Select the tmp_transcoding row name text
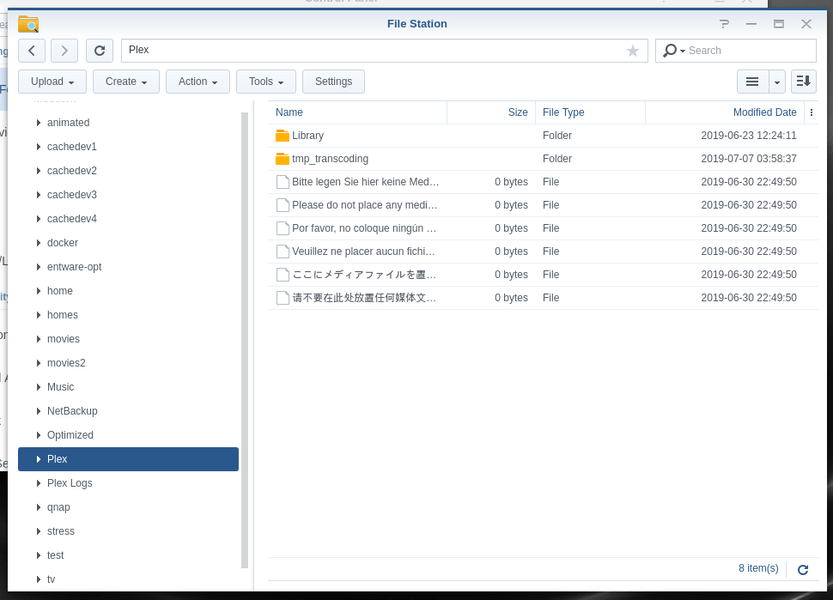 click(x=330, y=159)
